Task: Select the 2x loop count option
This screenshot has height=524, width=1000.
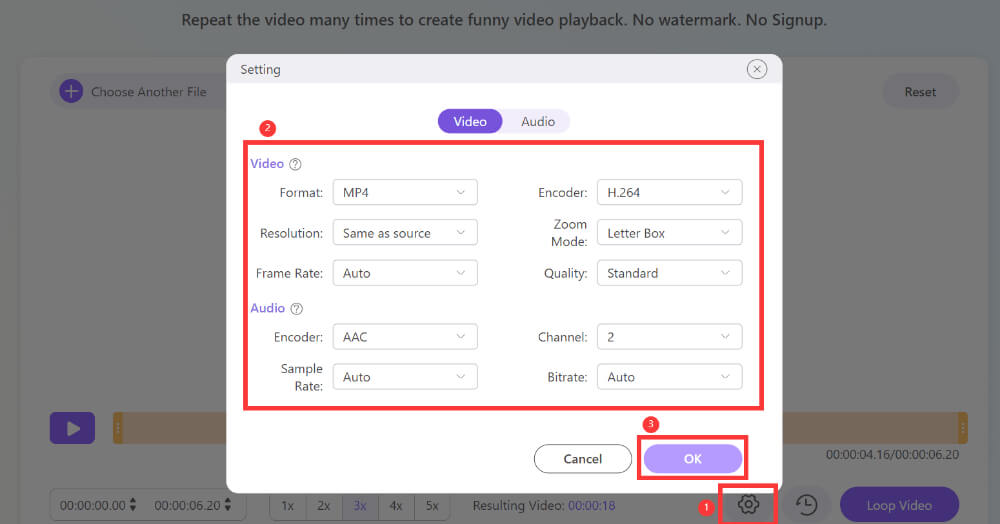Action: (324, 506)
